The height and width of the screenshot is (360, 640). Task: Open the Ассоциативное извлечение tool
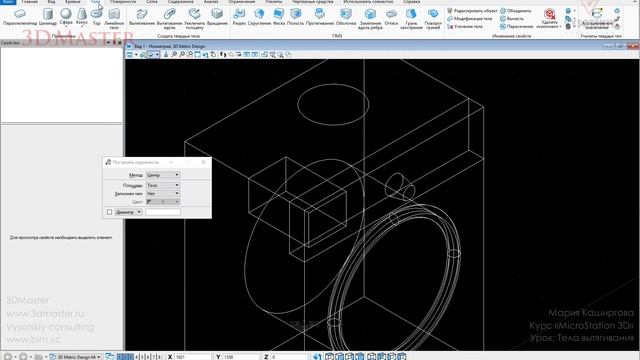click(x=597, y=19)
